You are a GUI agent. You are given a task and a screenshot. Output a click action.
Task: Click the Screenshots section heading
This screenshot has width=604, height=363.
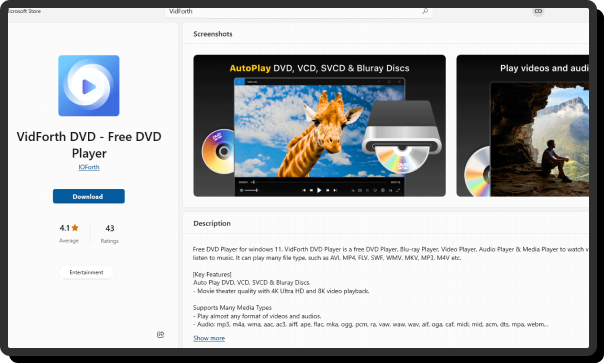213,34
